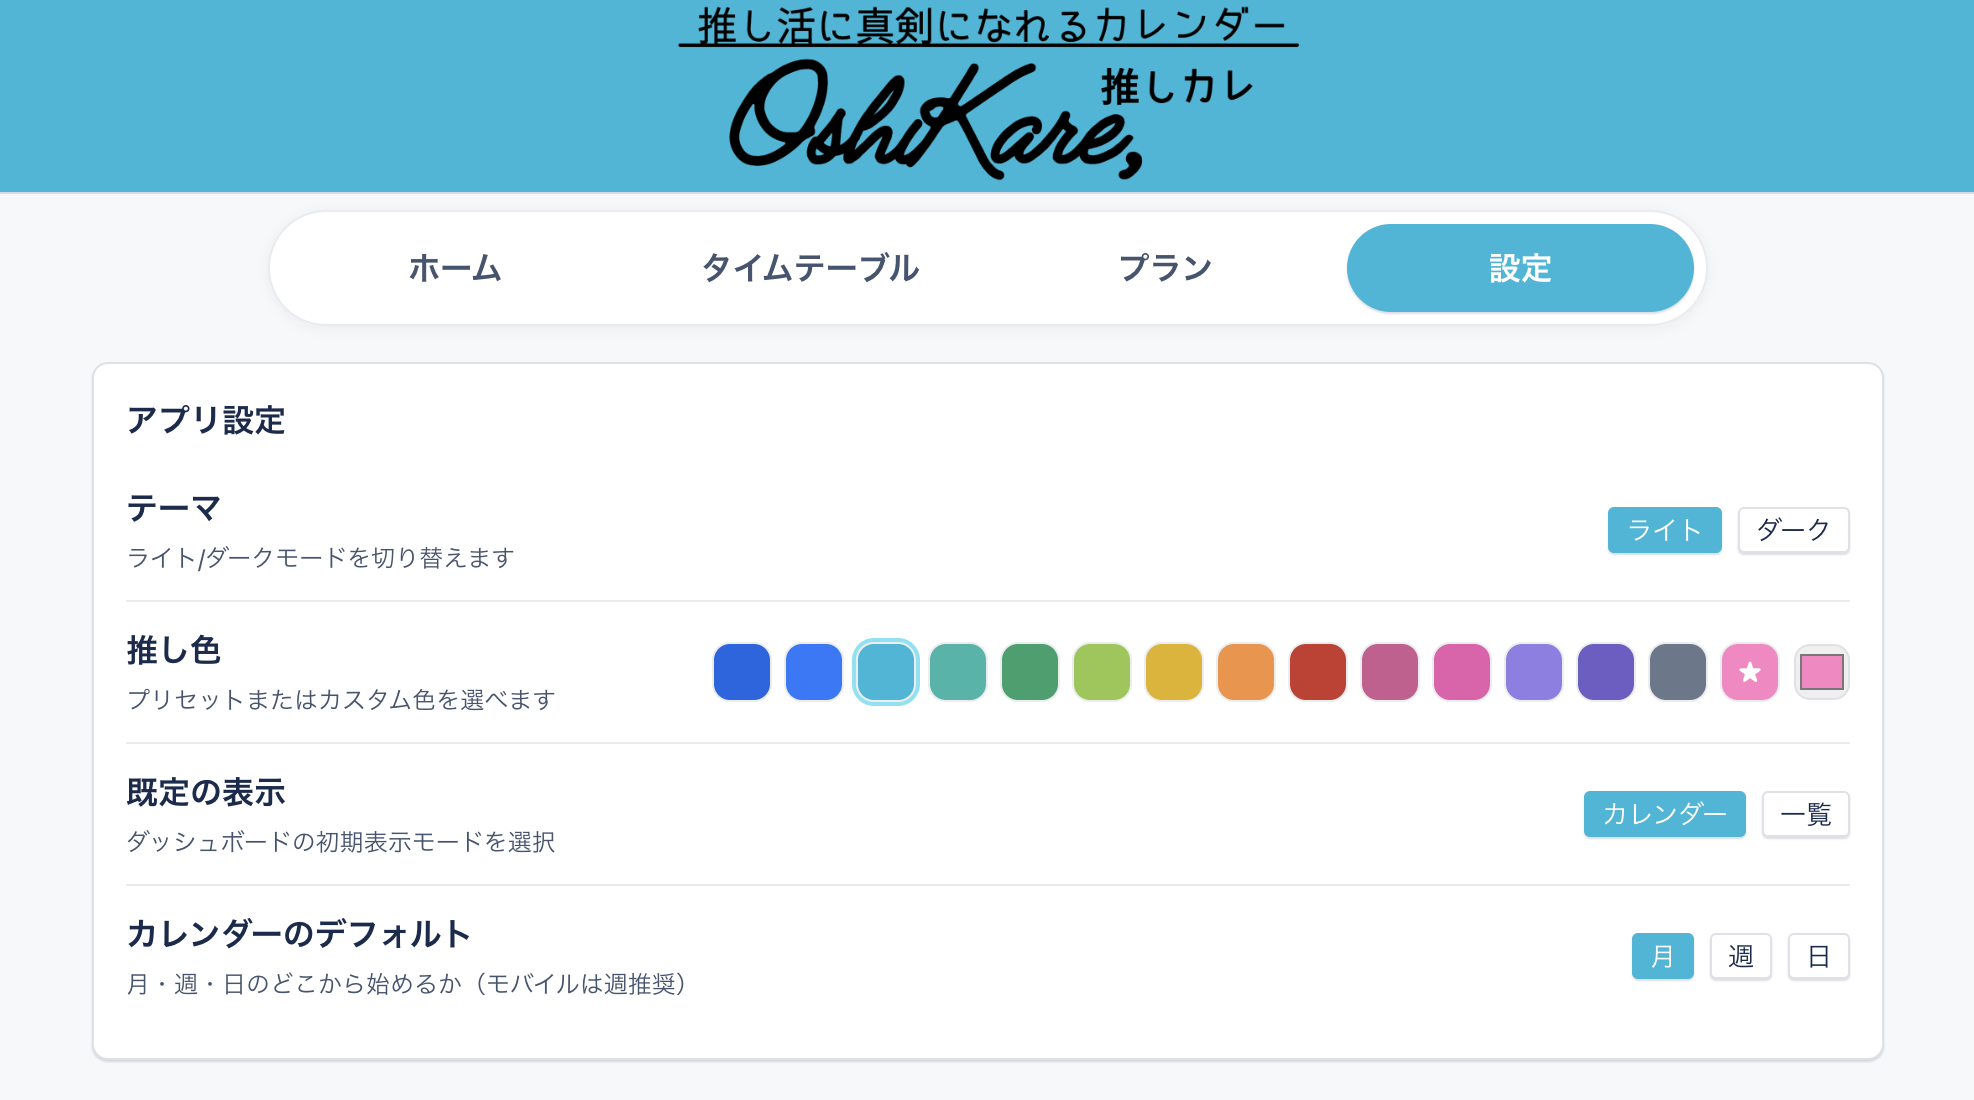Choose the light purple oshi color
This screenshot has height=1100, width=1974.
1533,671
